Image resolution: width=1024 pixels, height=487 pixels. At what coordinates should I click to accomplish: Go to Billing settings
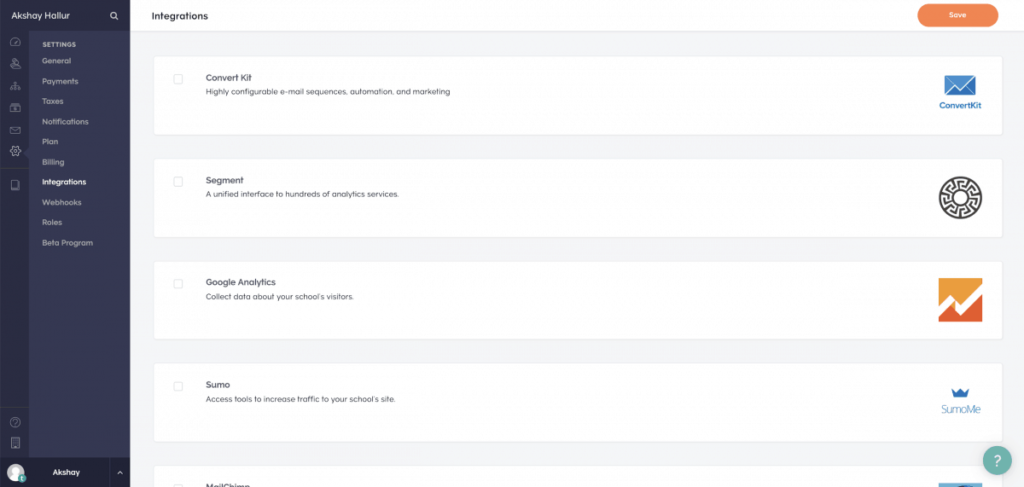click(53, 162)
